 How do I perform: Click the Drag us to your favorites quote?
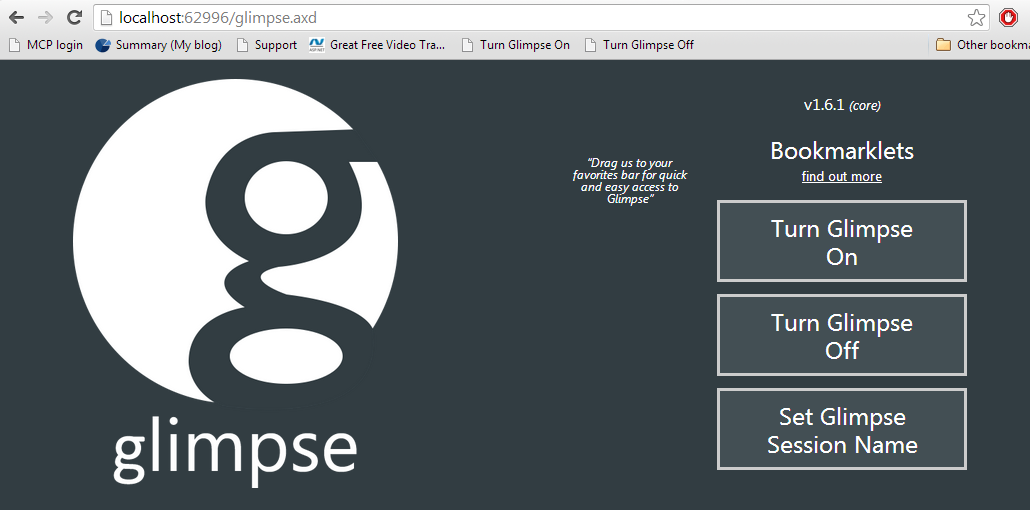(630, 181)
